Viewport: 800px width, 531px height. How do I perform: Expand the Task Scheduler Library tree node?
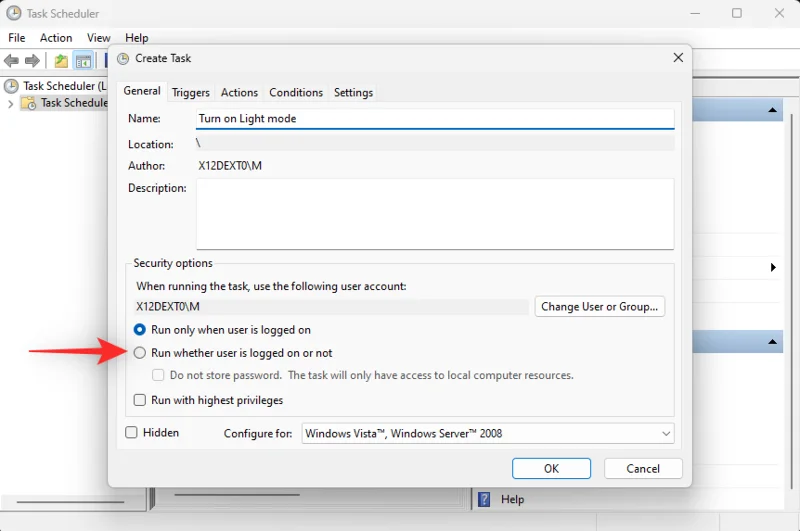pos(10,104)
